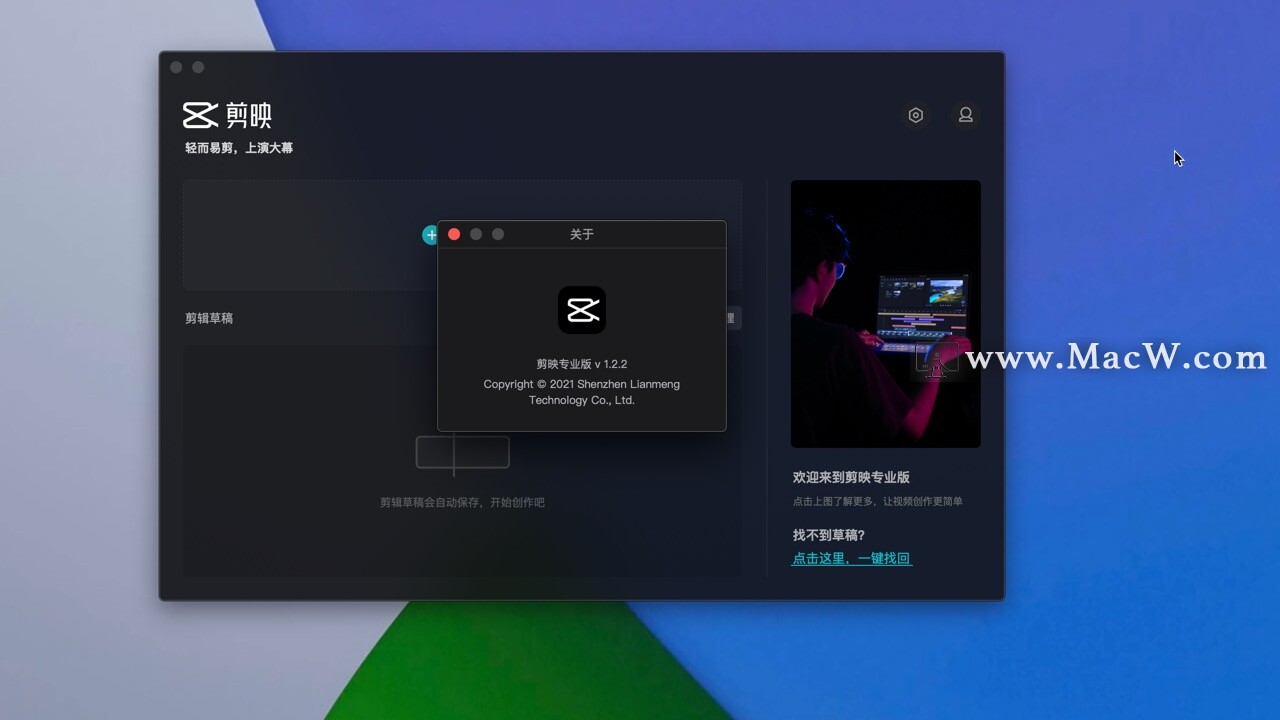Click the empty draft placeholder icon
Screen dimensions: 1280x720
(463, 453)
